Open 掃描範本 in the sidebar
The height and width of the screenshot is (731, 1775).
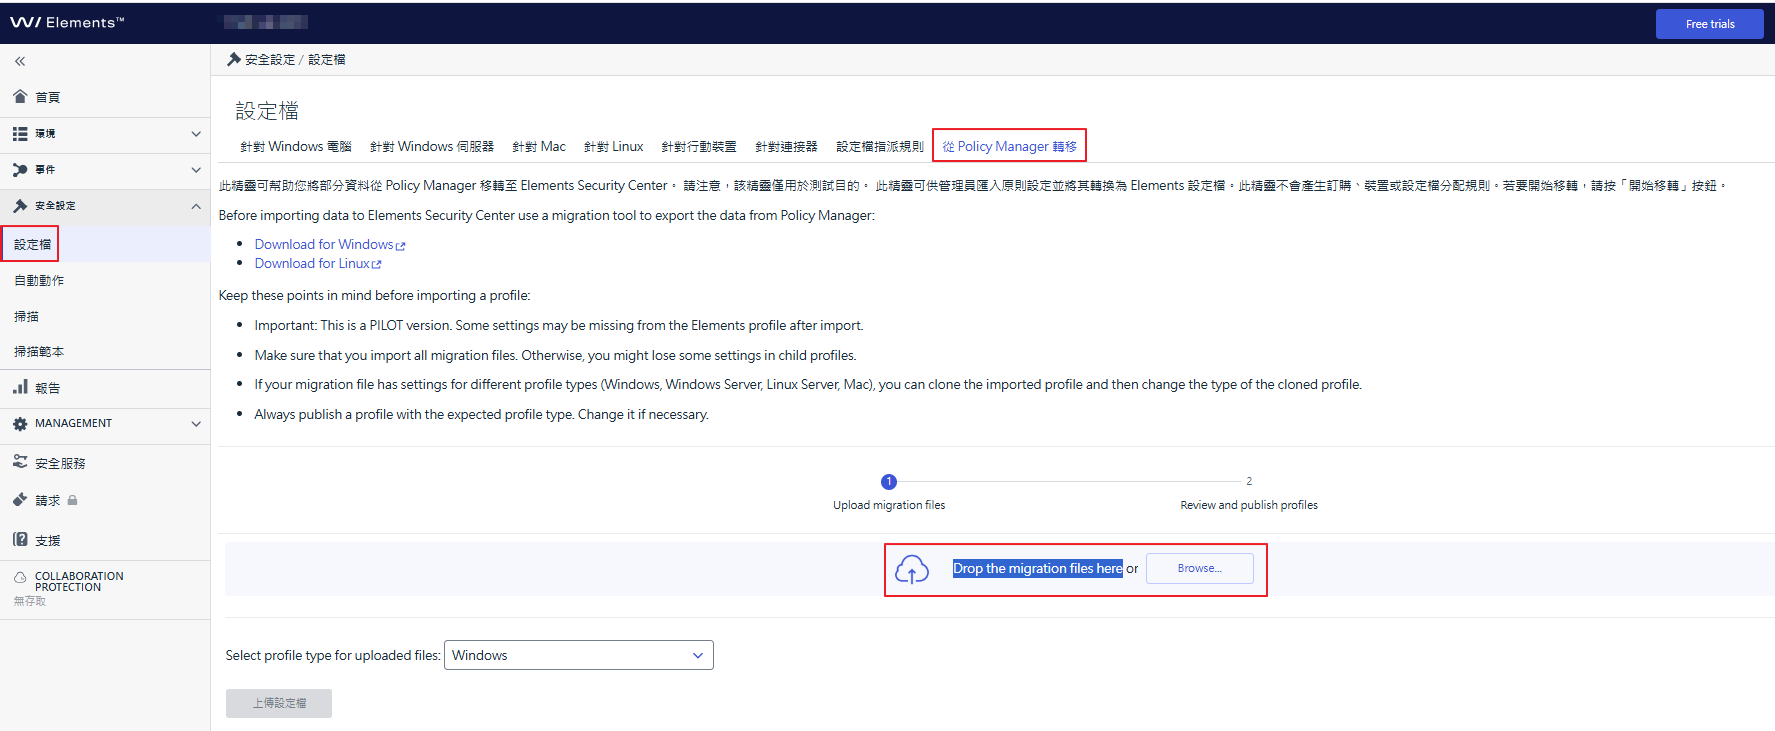[x=39, y=352]
